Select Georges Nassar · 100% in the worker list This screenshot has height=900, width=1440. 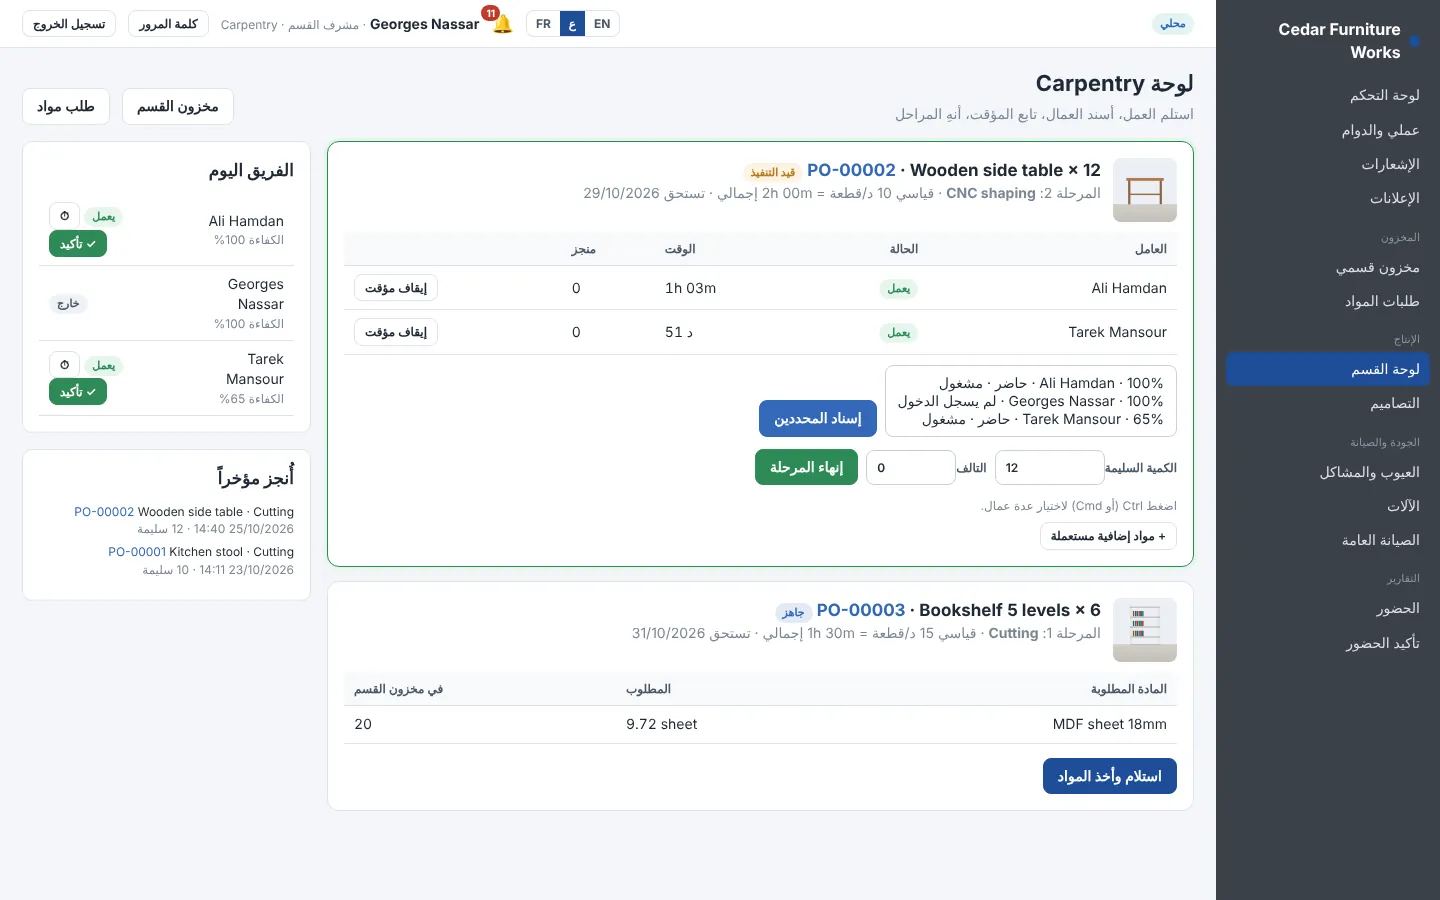[x=1030, y=401]
